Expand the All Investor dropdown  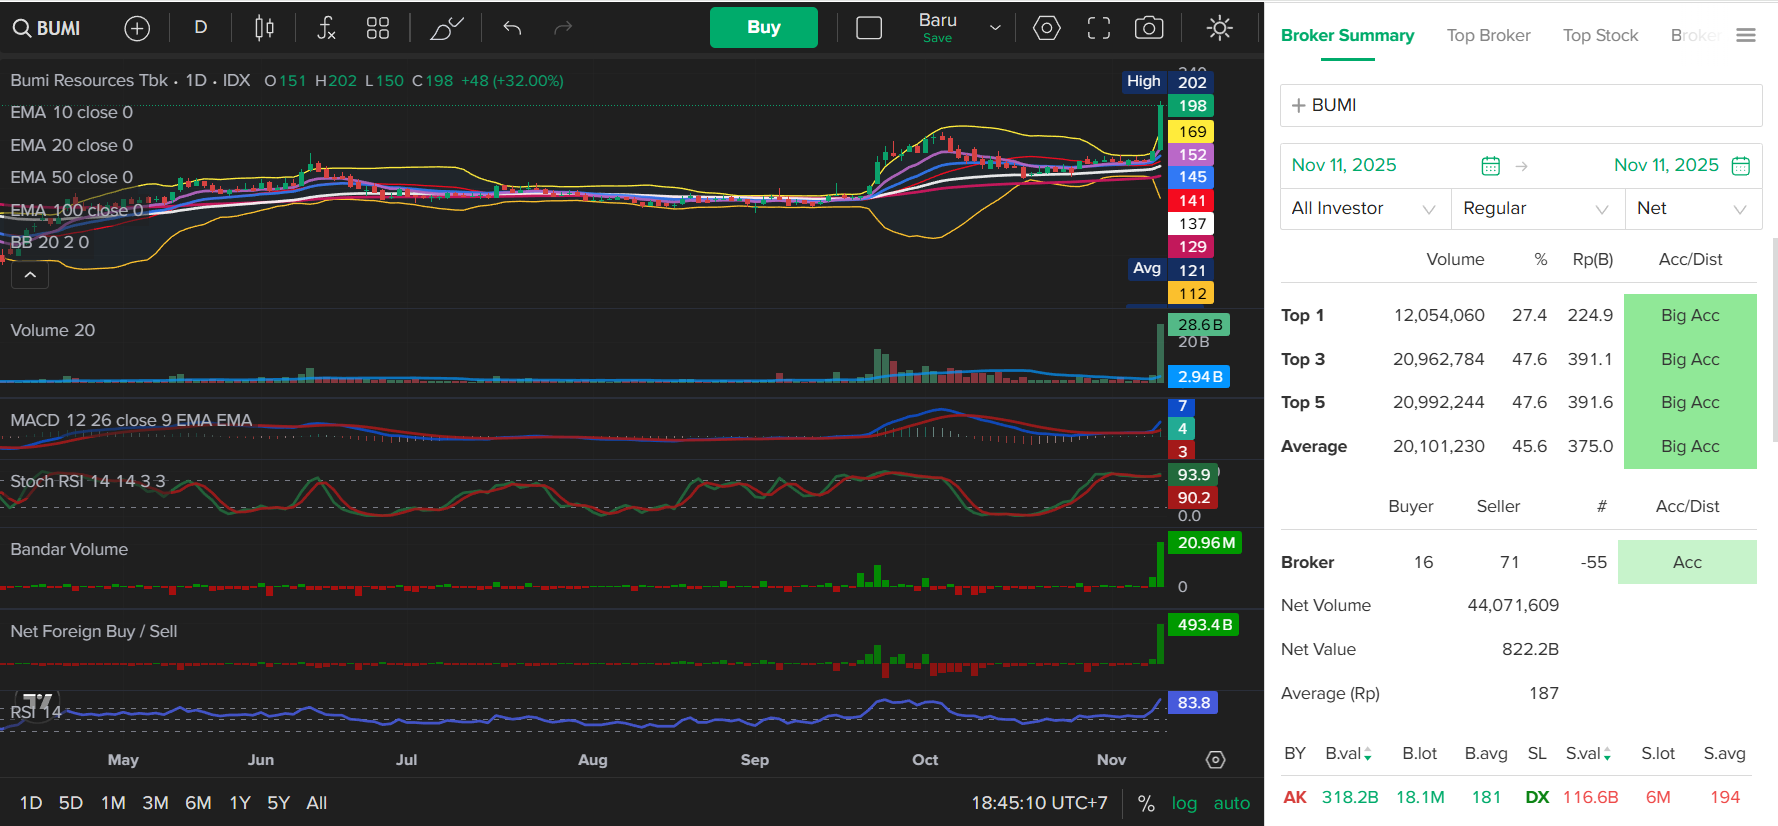[x=1363, y=208]
